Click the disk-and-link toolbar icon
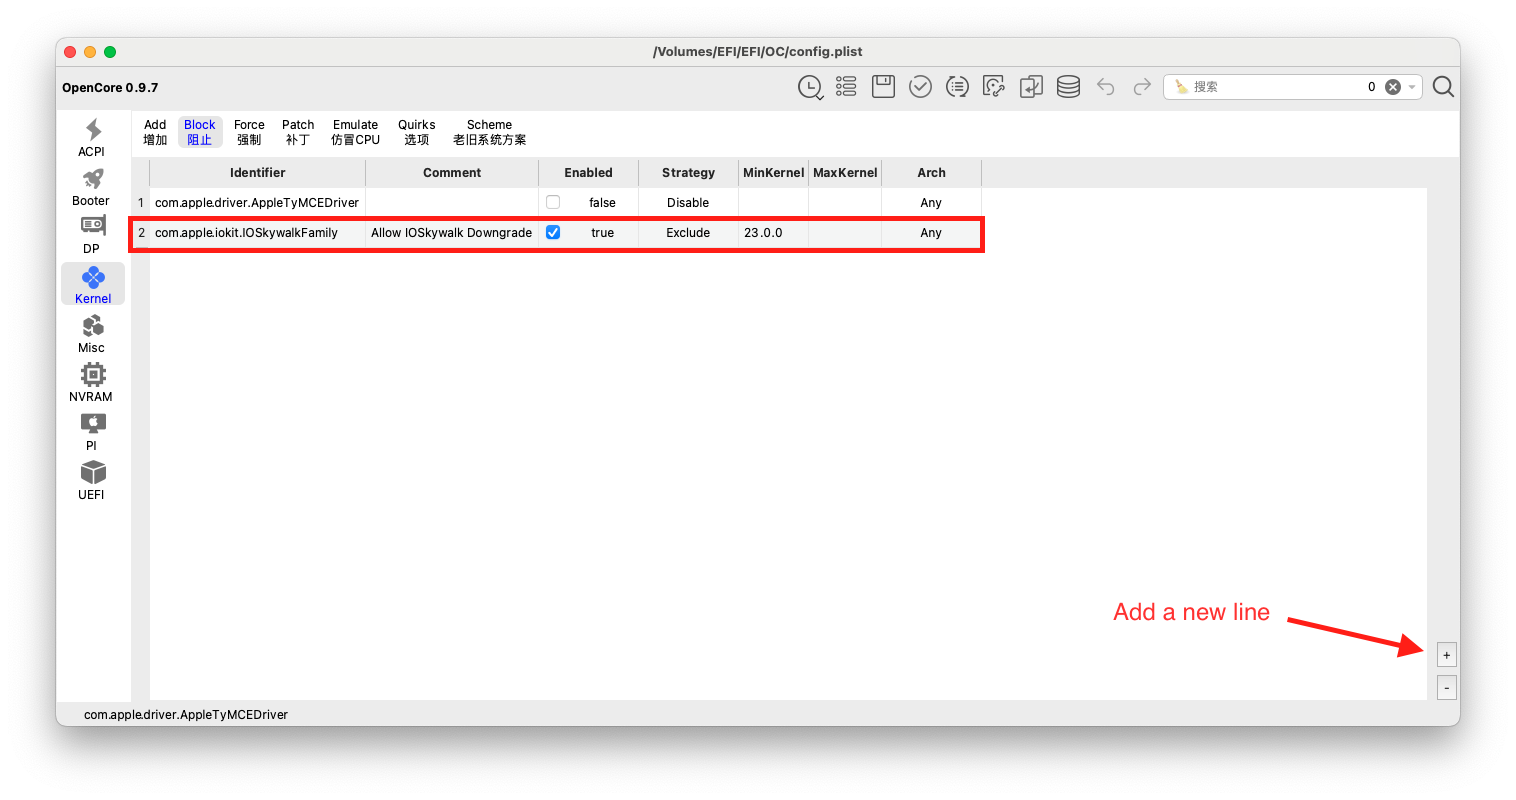This screenshot has height=800, width=1516. coord(994,87)
